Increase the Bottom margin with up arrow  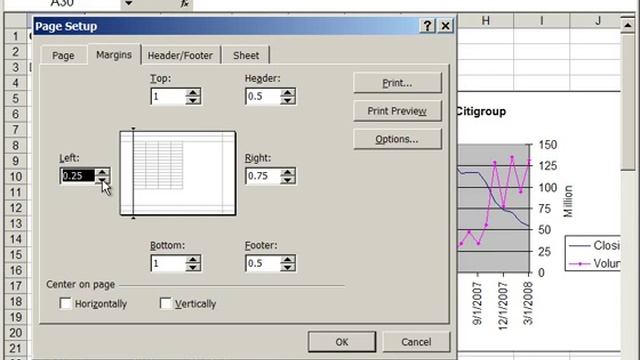click(193, 259)
